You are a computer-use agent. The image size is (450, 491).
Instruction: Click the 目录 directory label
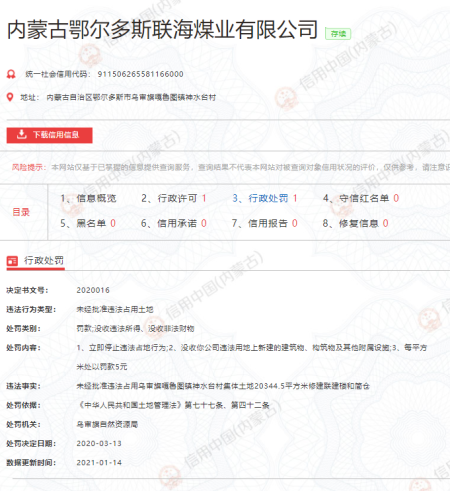21,212
